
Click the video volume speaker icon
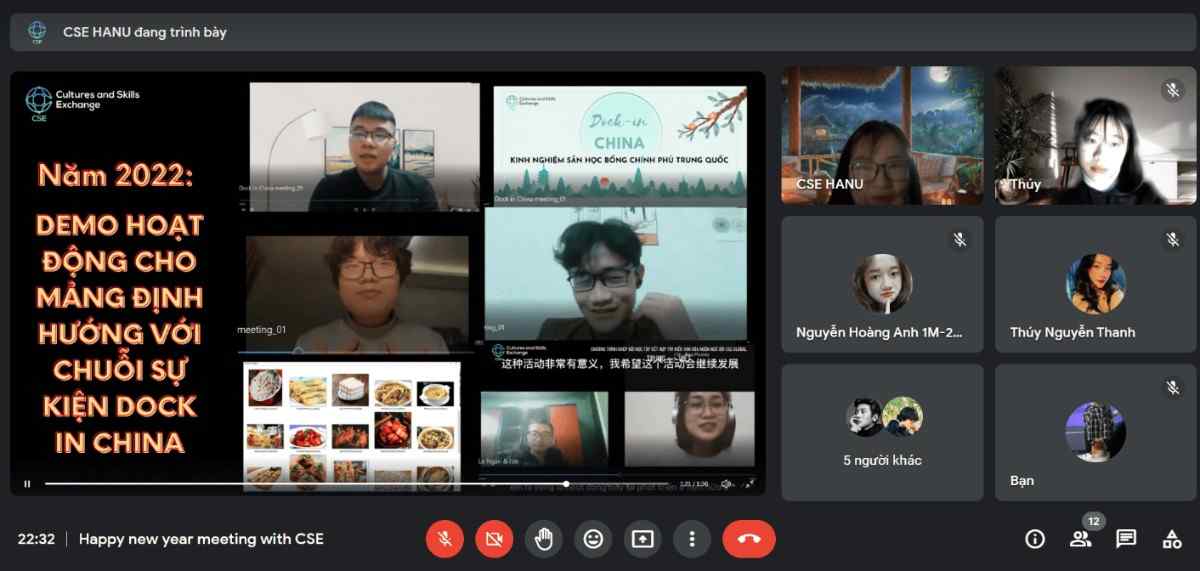726,484
